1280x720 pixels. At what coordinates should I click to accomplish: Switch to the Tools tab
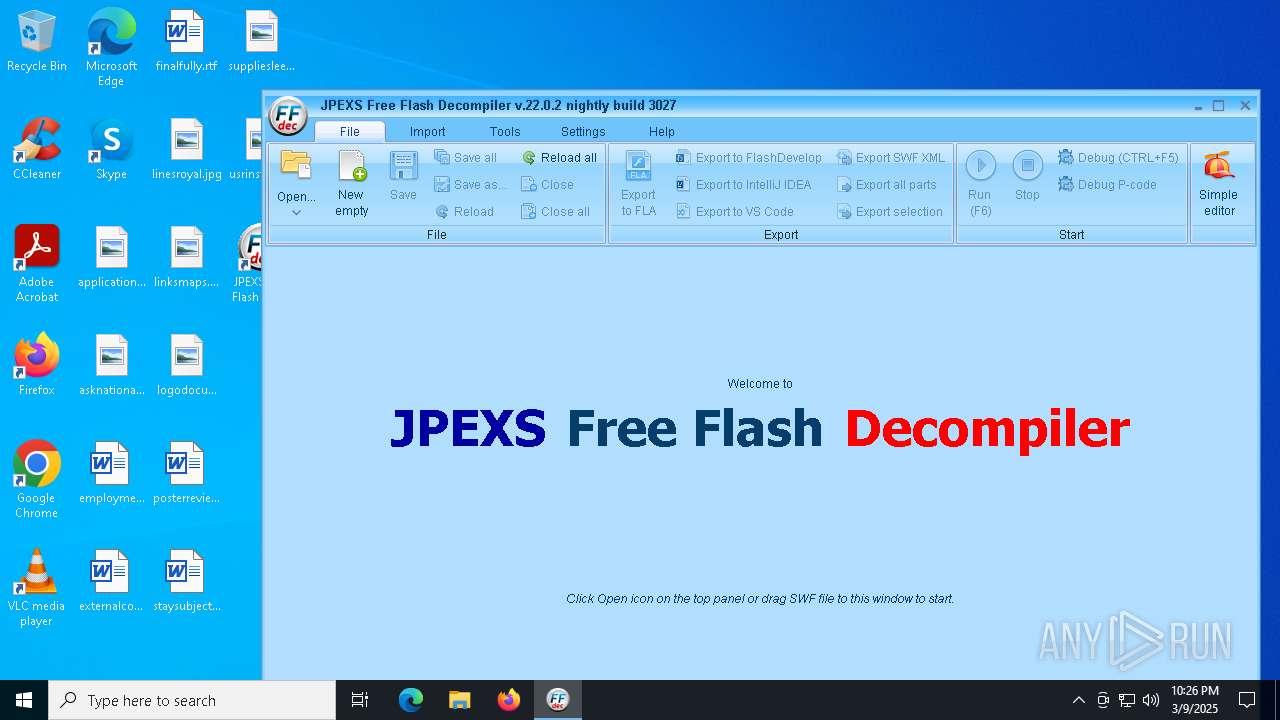pos(505,131)
